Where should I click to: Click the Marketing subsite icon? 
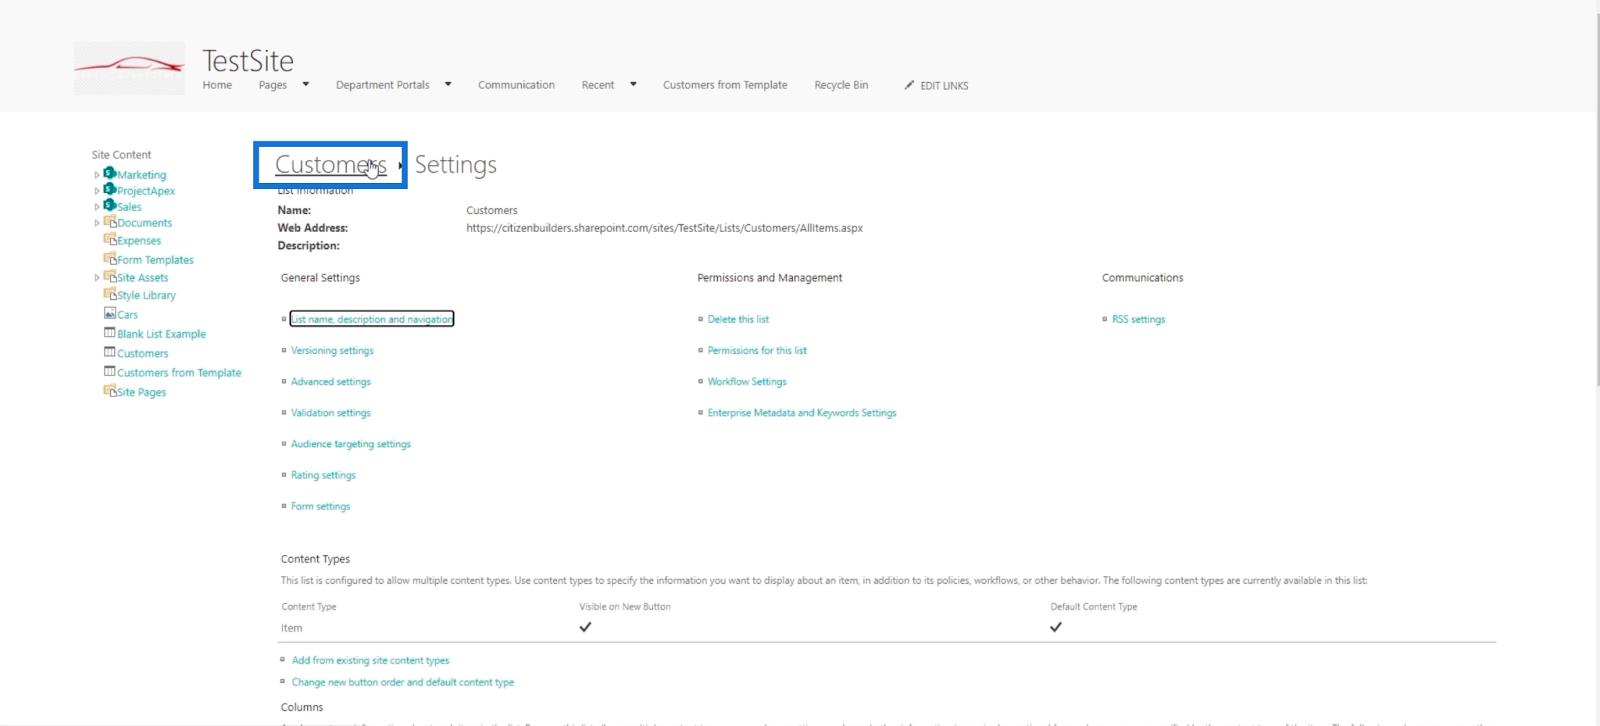coord(110,173)
